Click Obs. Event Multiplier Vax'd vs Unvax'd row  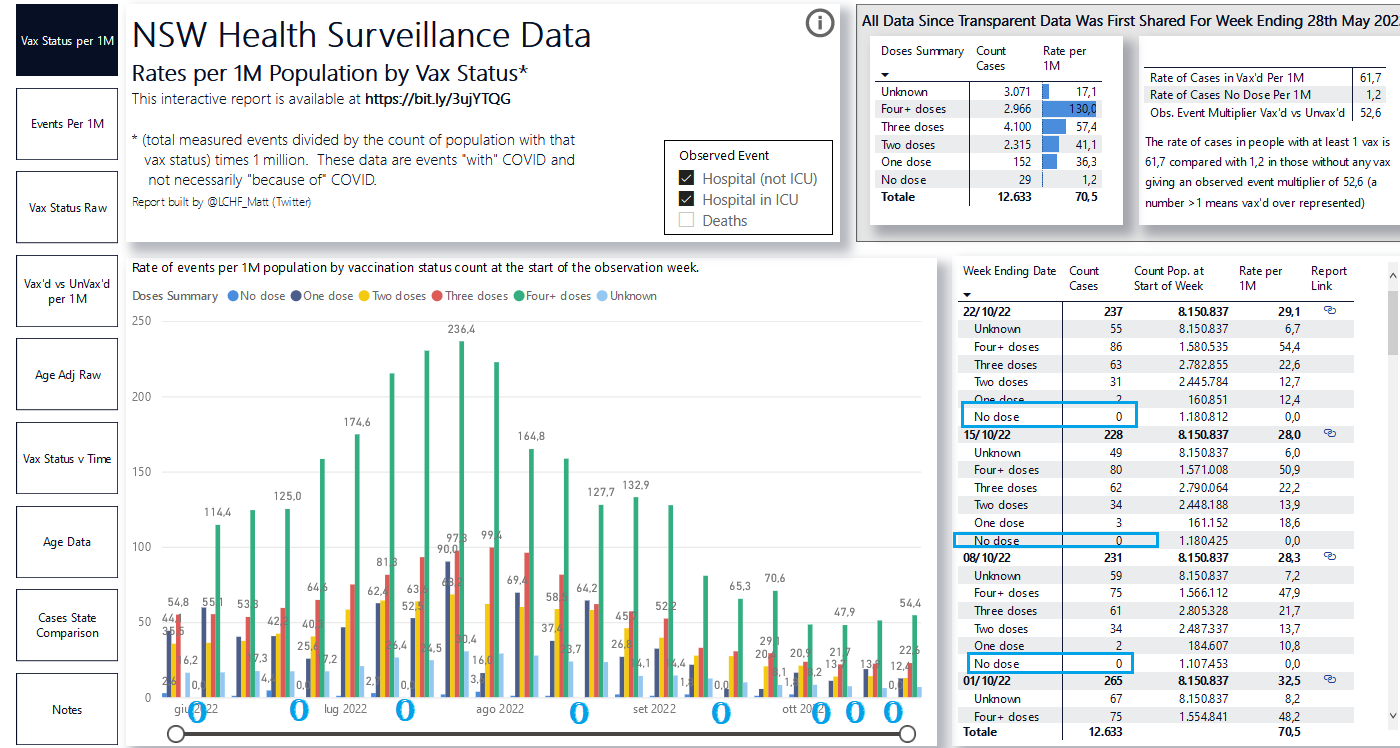pos(1265,112)
